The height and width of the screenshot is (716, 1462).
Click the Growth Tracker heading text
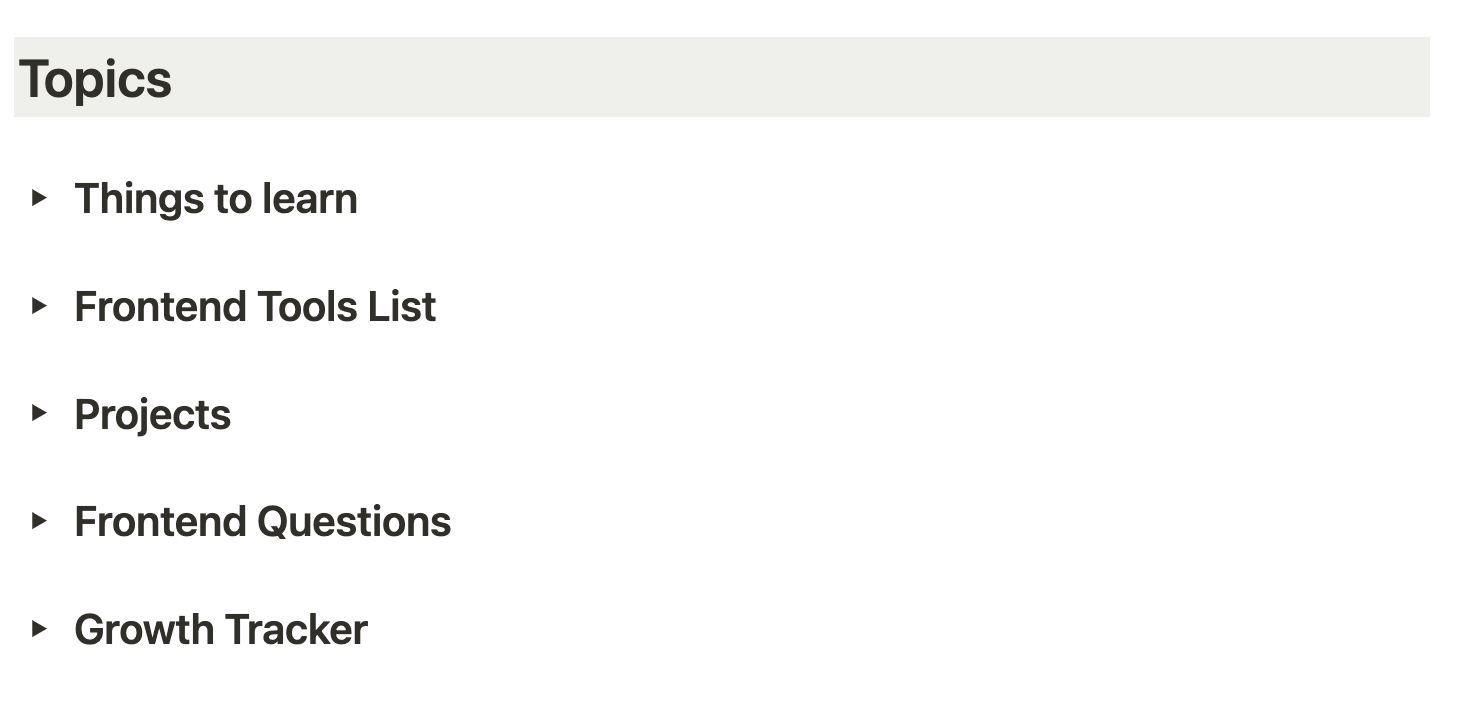(221, 630)
